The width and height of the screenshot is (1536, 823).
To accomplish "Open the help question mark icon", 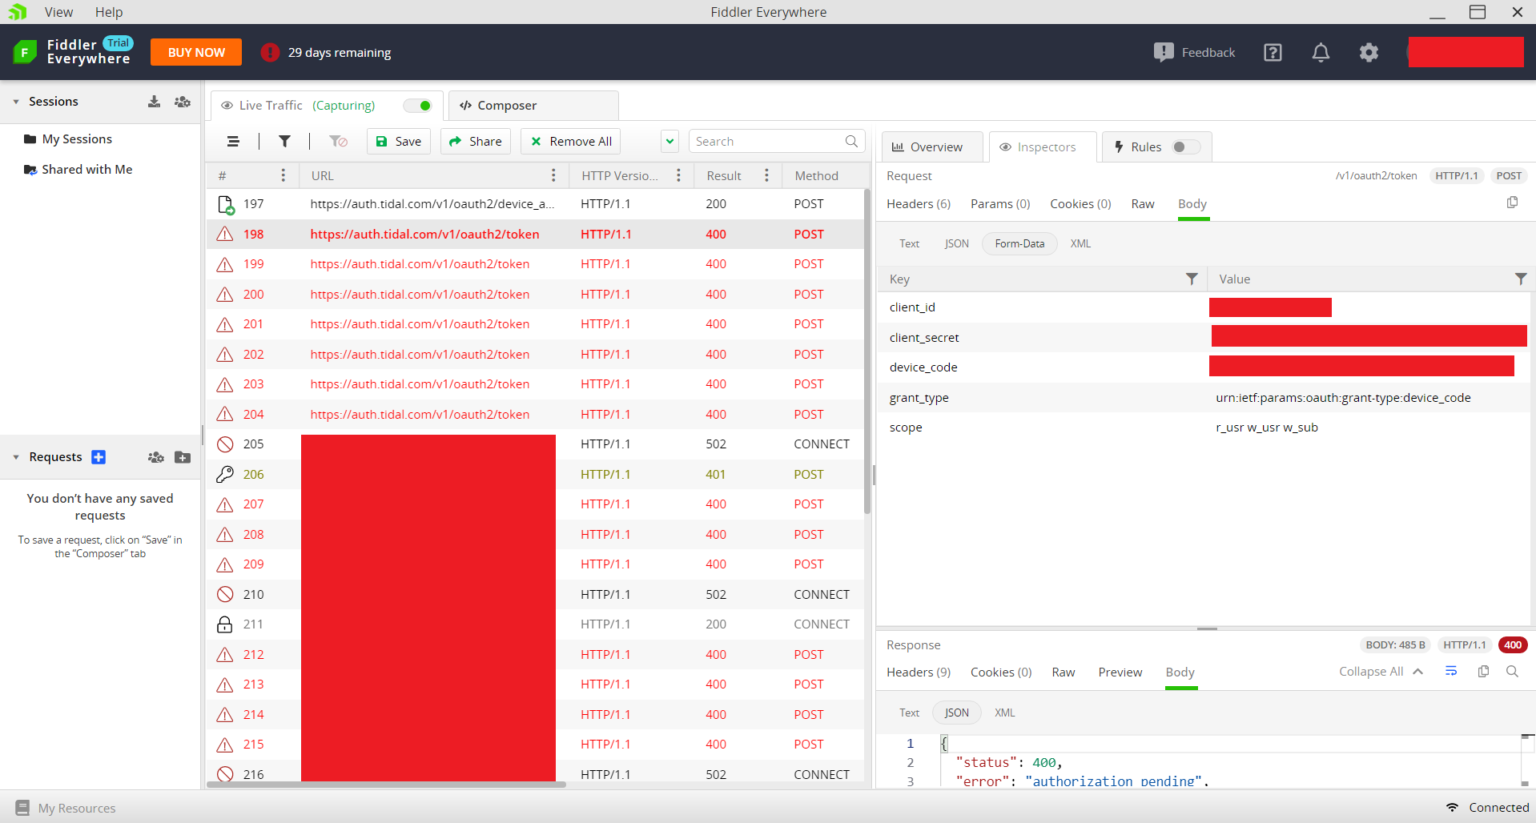I will 1272,53.
